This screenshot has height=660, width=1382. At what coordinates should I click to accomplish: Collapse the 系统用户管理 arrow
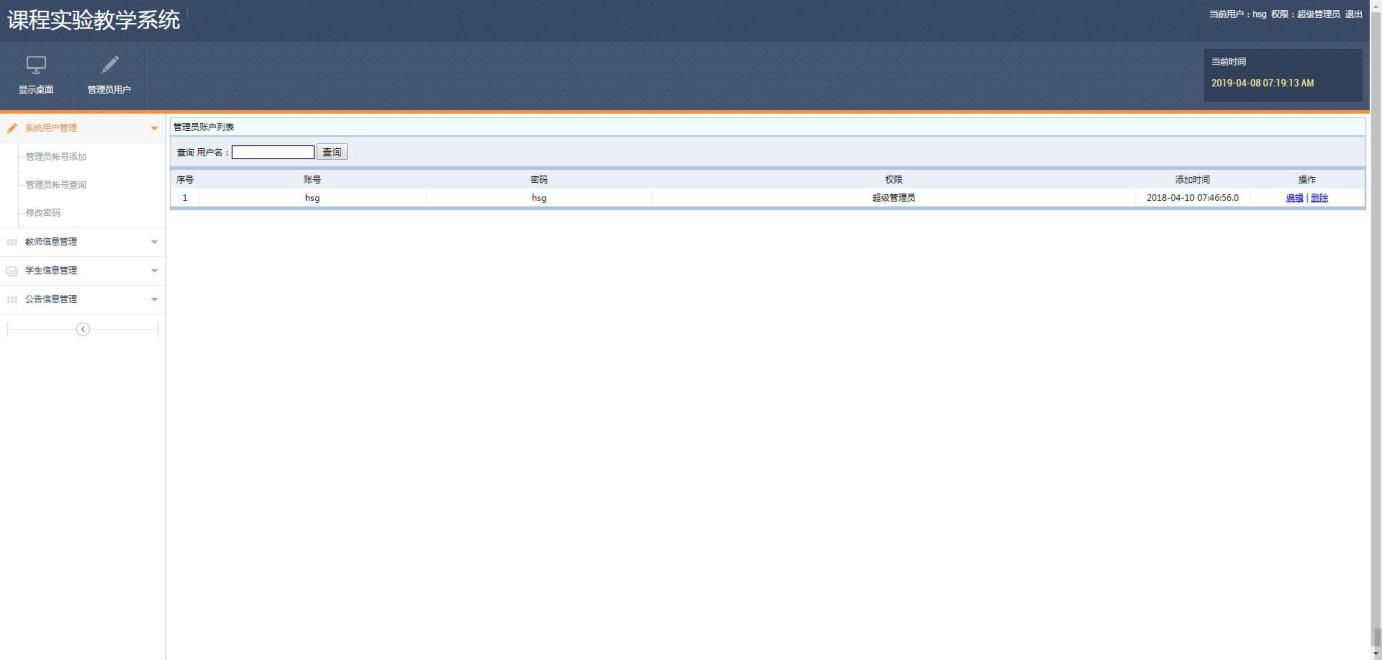(x=154, y=128)
